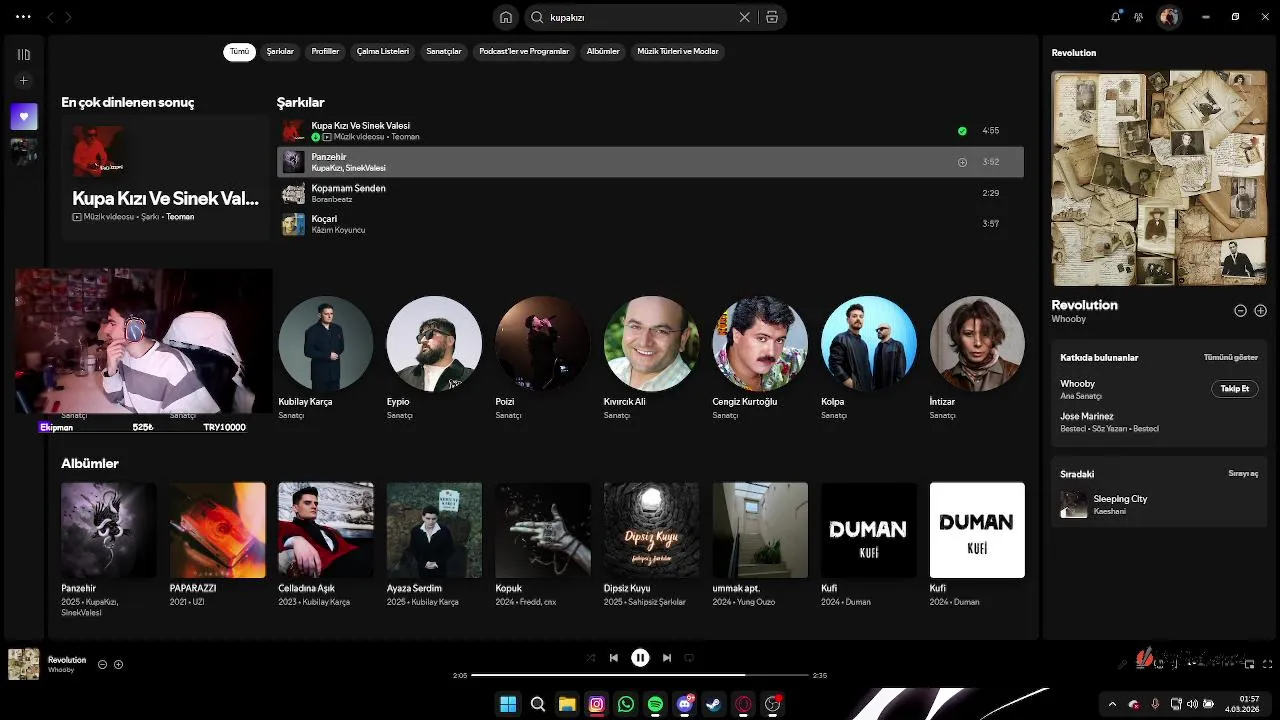Open Sleeping City in the queue
The image size is (1280, 720).
1120,499
